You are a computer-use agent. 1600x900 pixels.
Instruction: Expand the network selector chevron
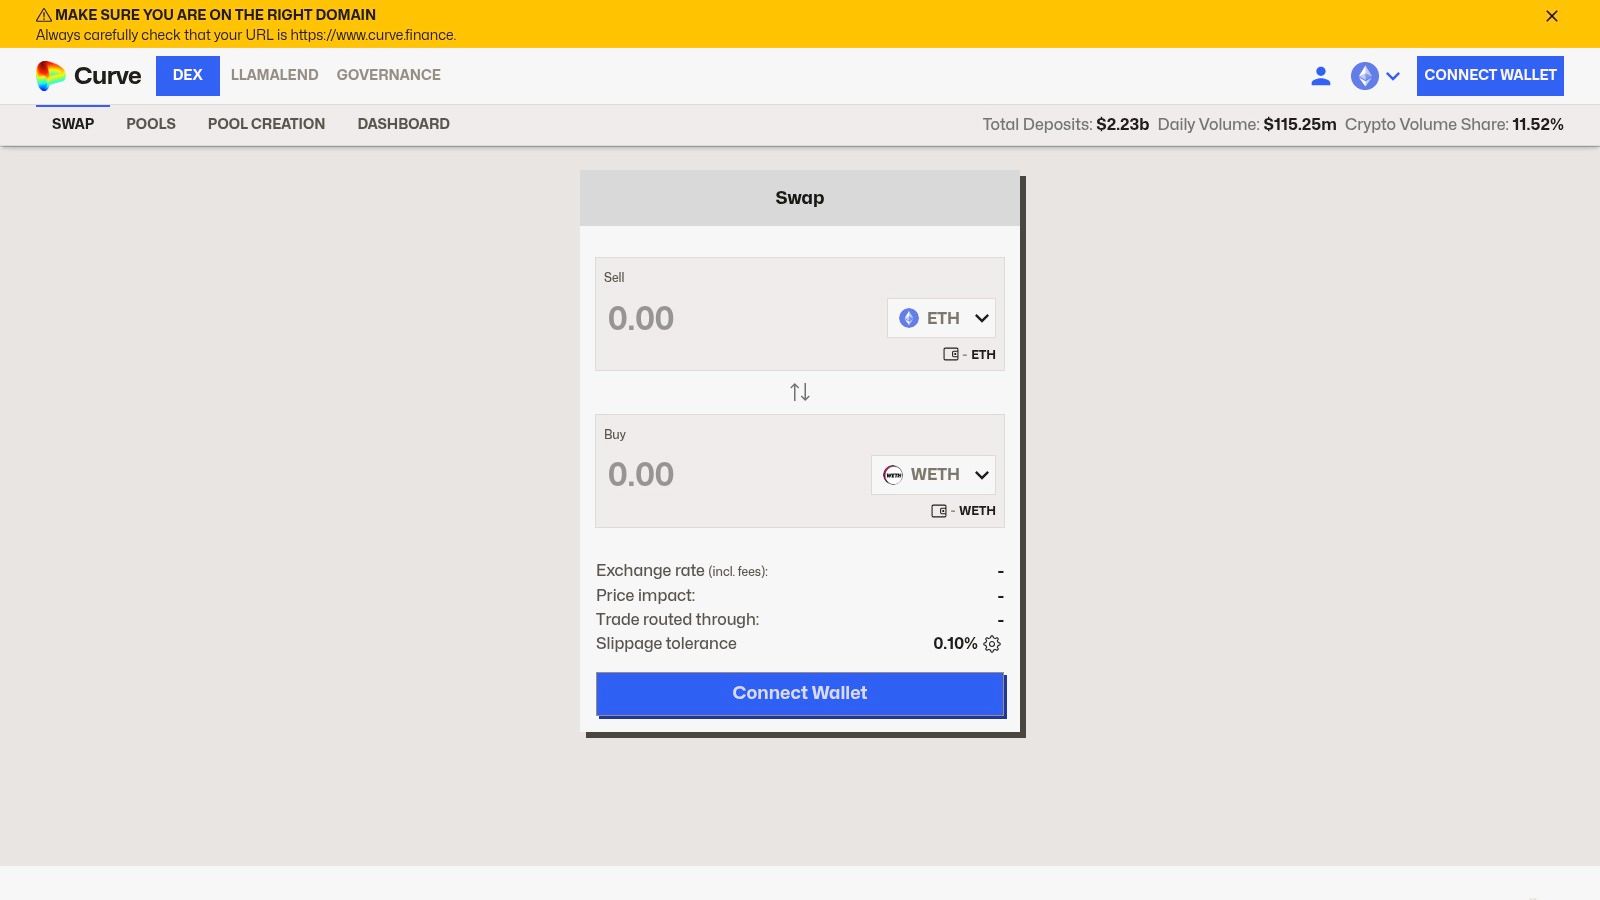coord(1393,76)
